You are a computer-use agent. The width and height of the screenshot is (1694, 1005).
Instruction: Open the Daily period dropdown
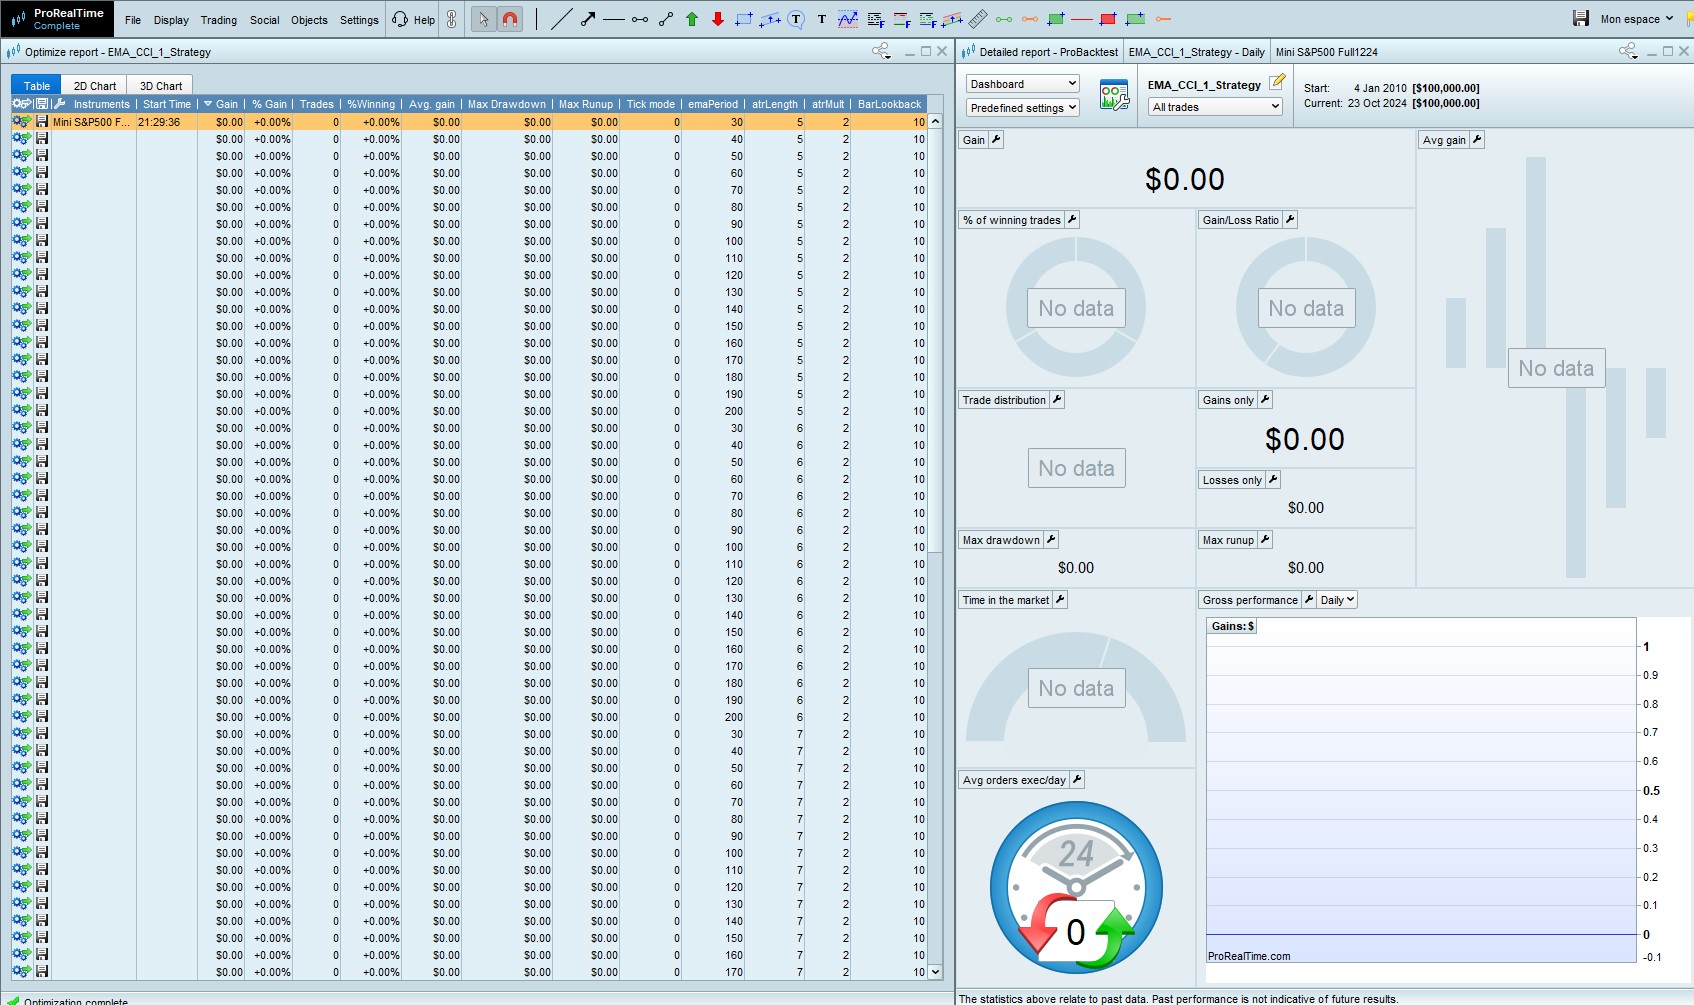(1337, 600)
